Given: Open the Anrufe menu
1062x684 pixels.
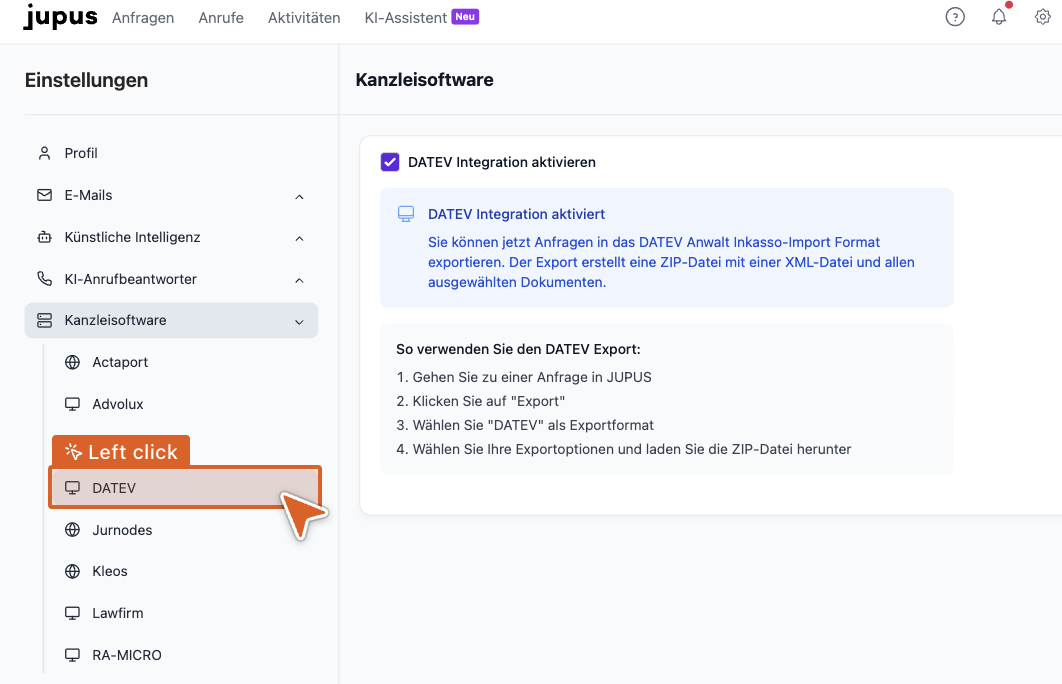Looking at the screenshot, I should tap(221, 18).
